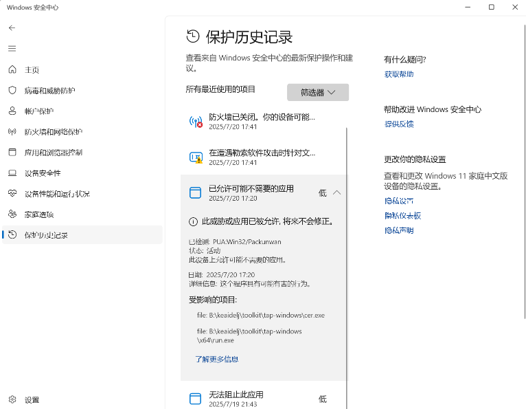Click the settings gear icon
The height and width of the screenshot is (409, 526).
pyautogui.click(x=12, y=399)
